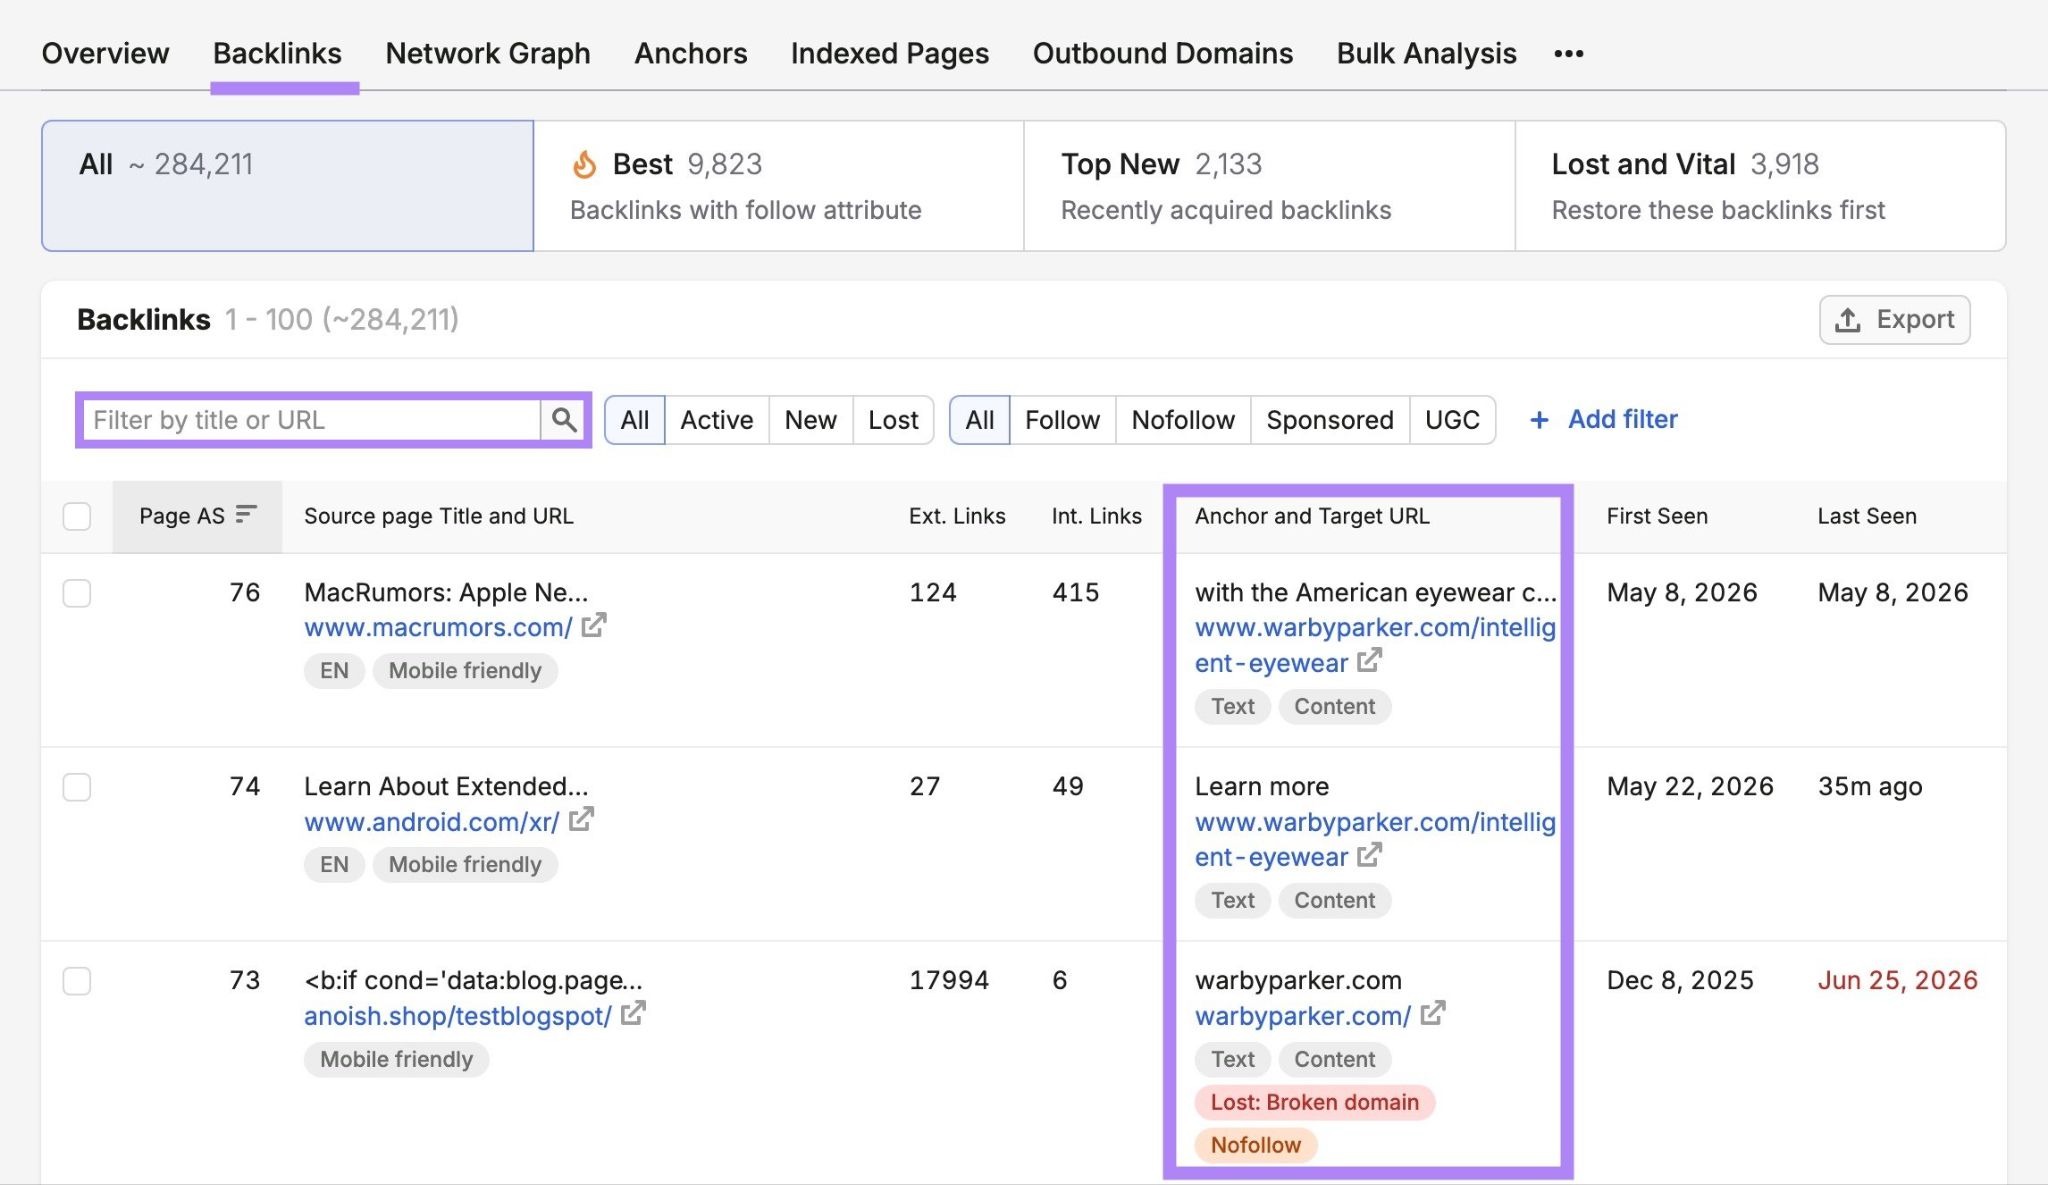Click the First Seen column header

[1657, 516]
